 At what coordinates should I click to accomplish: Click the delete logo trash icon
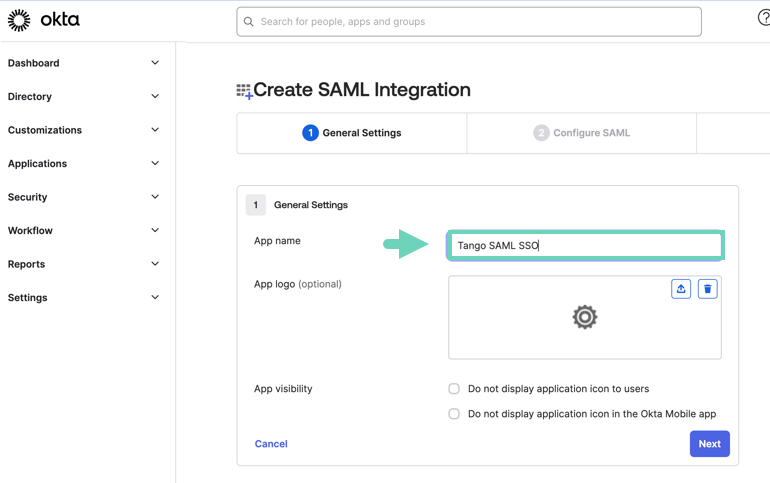(707, 289)
